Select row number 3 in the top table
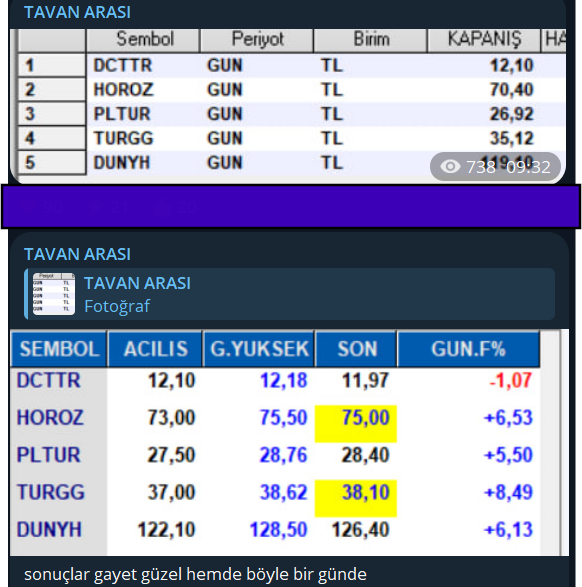The width and height of the screenshot is (582, 587). coord(52,114)
